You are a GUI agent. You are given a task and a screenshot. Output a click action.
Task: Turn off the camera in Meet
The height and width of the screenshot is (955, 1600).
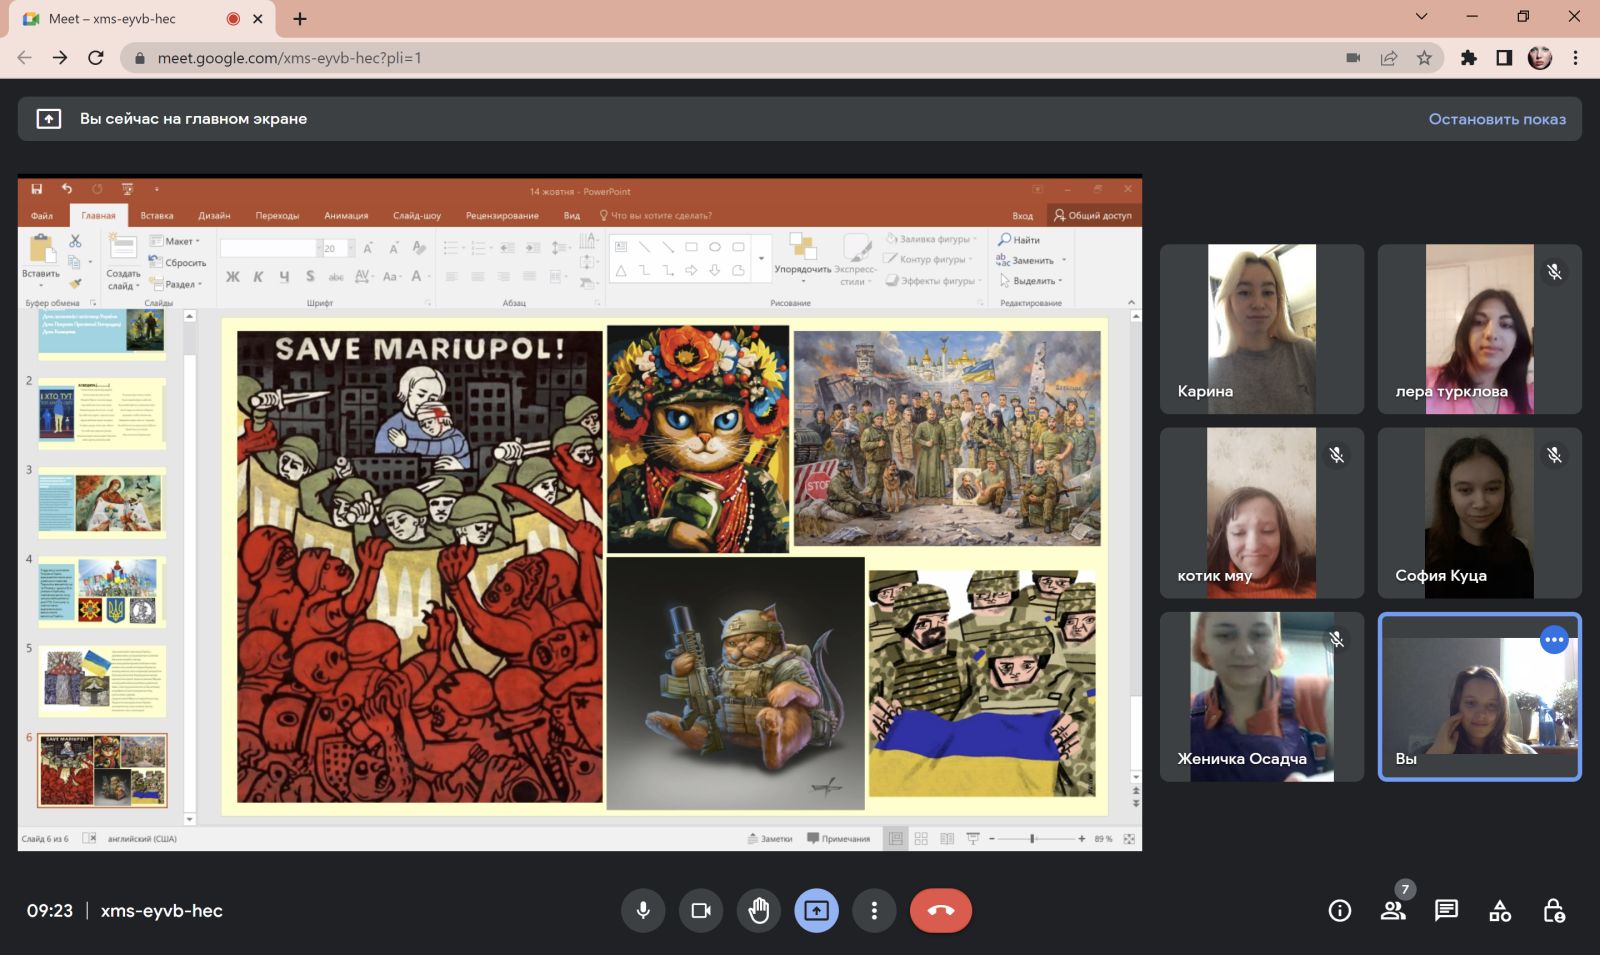[701, 910]
